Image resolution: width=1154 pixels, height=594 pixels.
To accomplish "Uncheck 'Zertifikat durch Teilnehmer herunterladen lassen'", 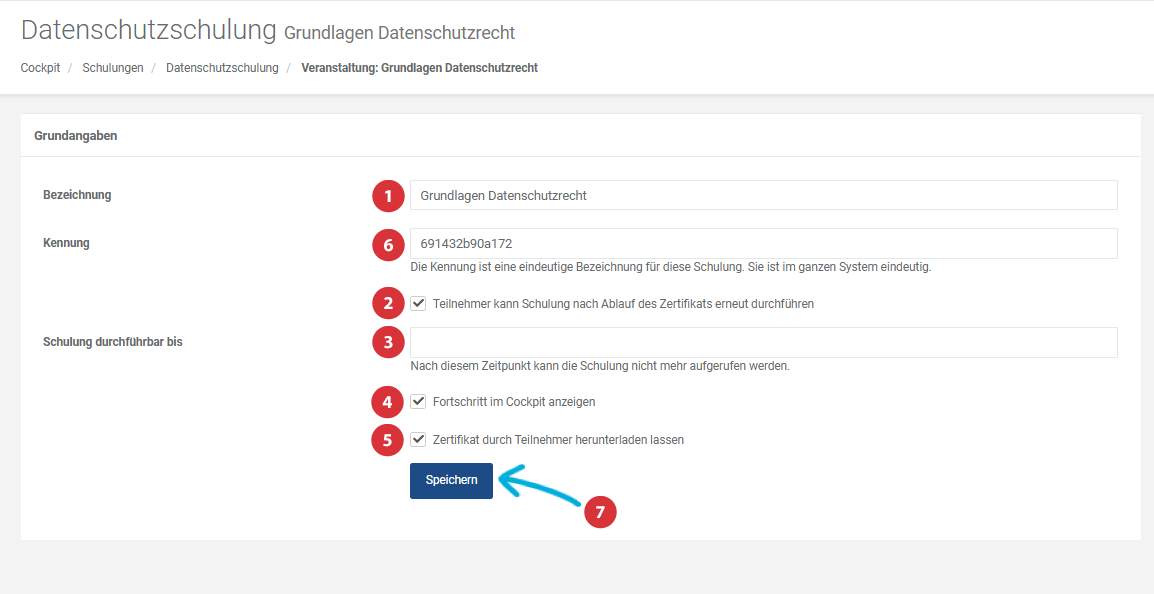I will [418, 439].
